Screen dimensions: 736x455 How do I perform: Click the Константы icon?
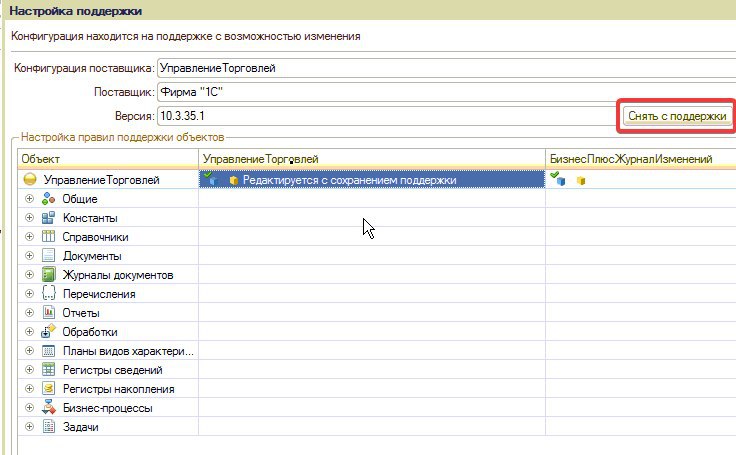tap(48, 217)
